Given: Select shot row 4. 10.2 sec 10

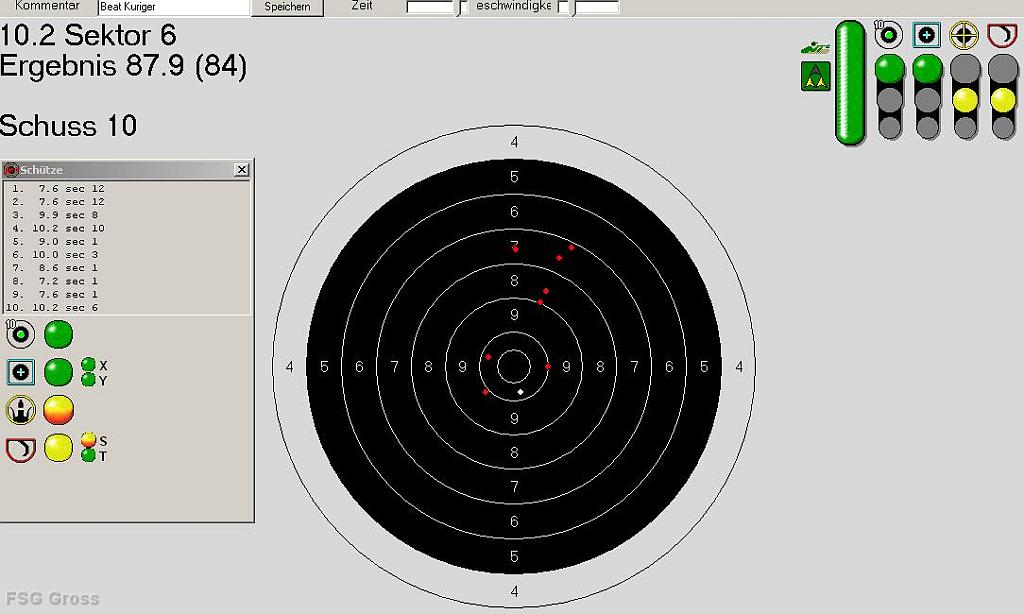Looking at the screenshot, I should [x=127, y=229].
